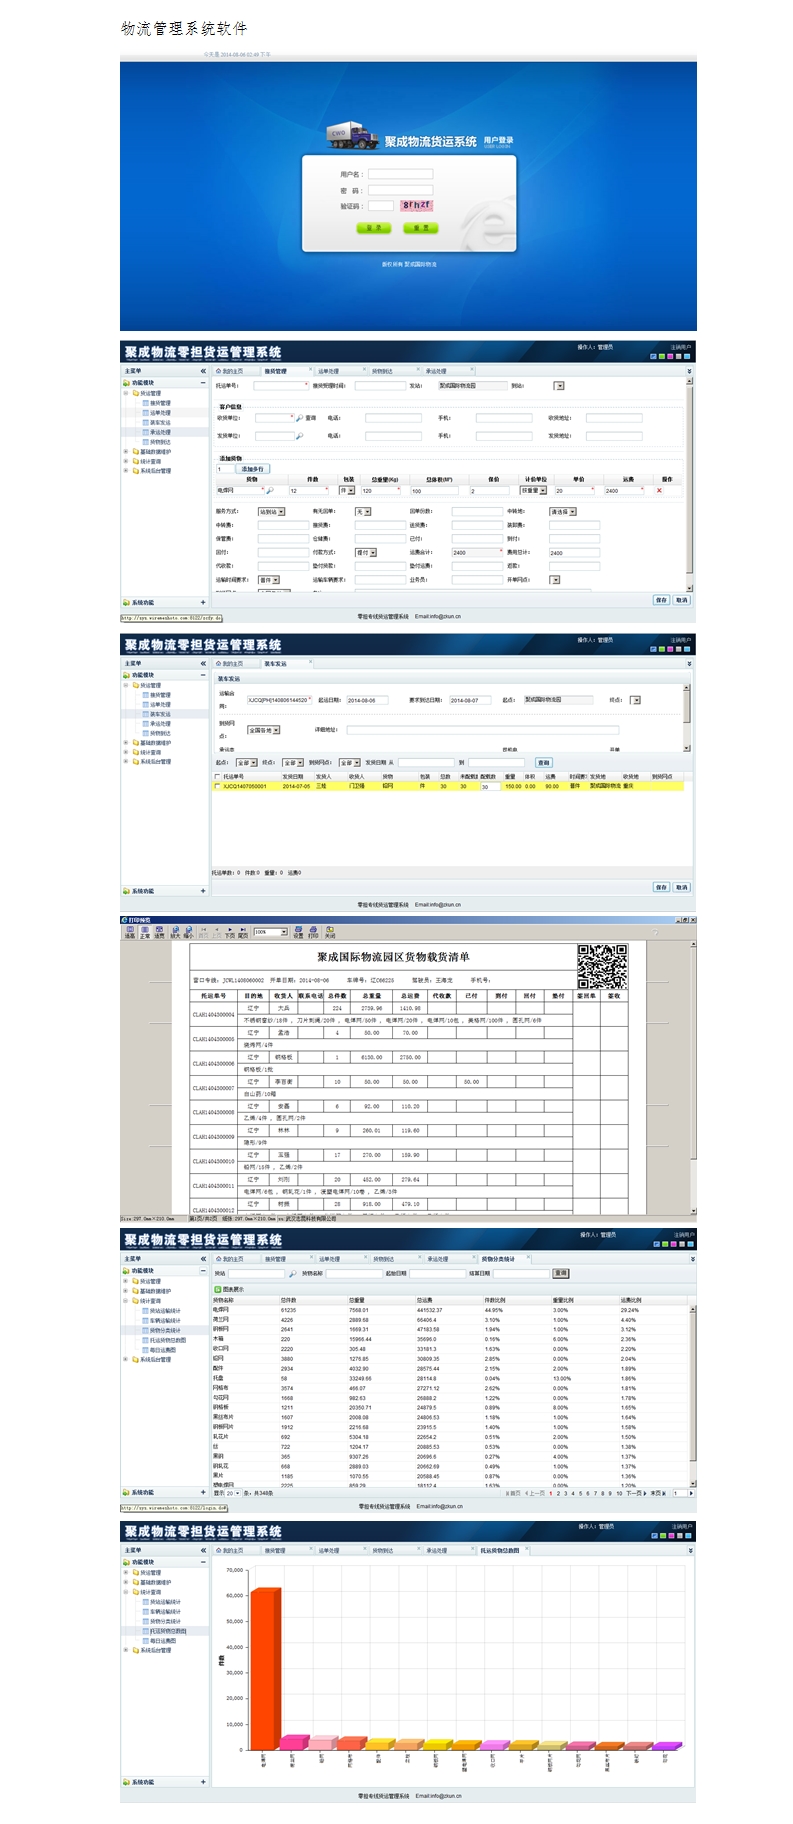The width and height of the screenshot is (793, 1824).
Task: Open the 计价单位 dropdown showing 按重量
Action: (x=533, y=491)
